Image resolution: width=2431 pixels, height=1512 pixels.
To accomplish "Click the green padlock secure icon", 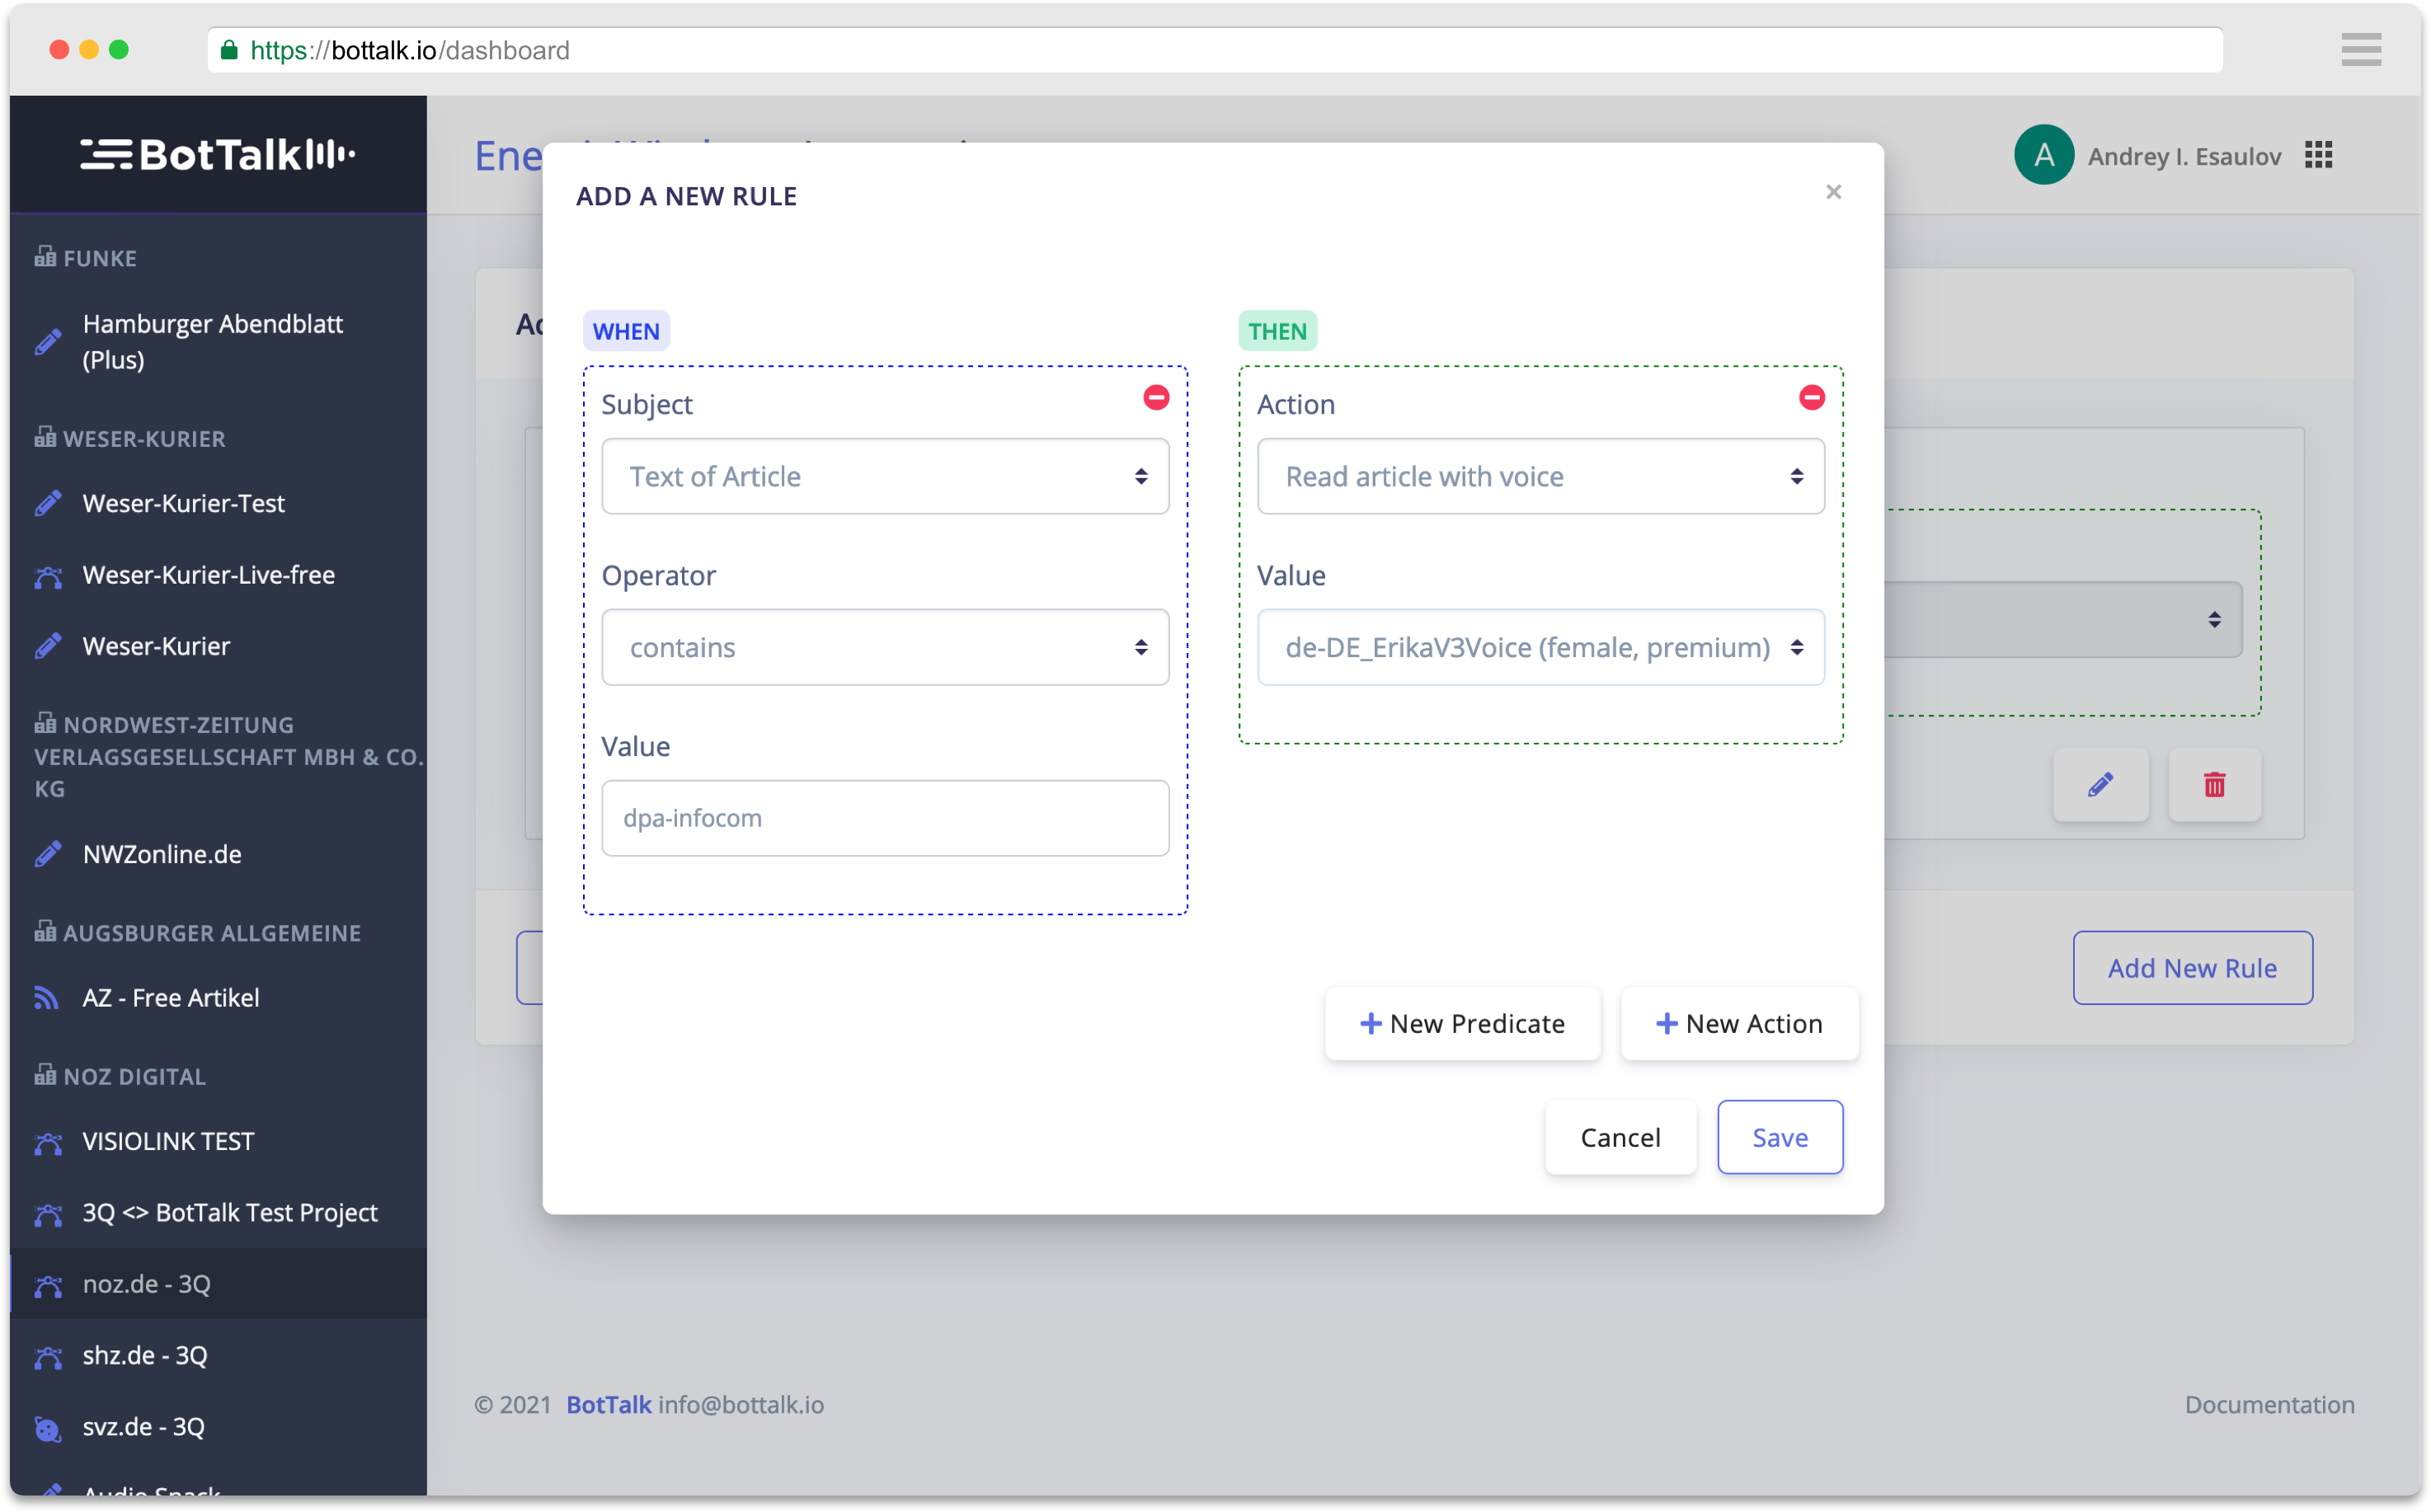I will point(229,50).
